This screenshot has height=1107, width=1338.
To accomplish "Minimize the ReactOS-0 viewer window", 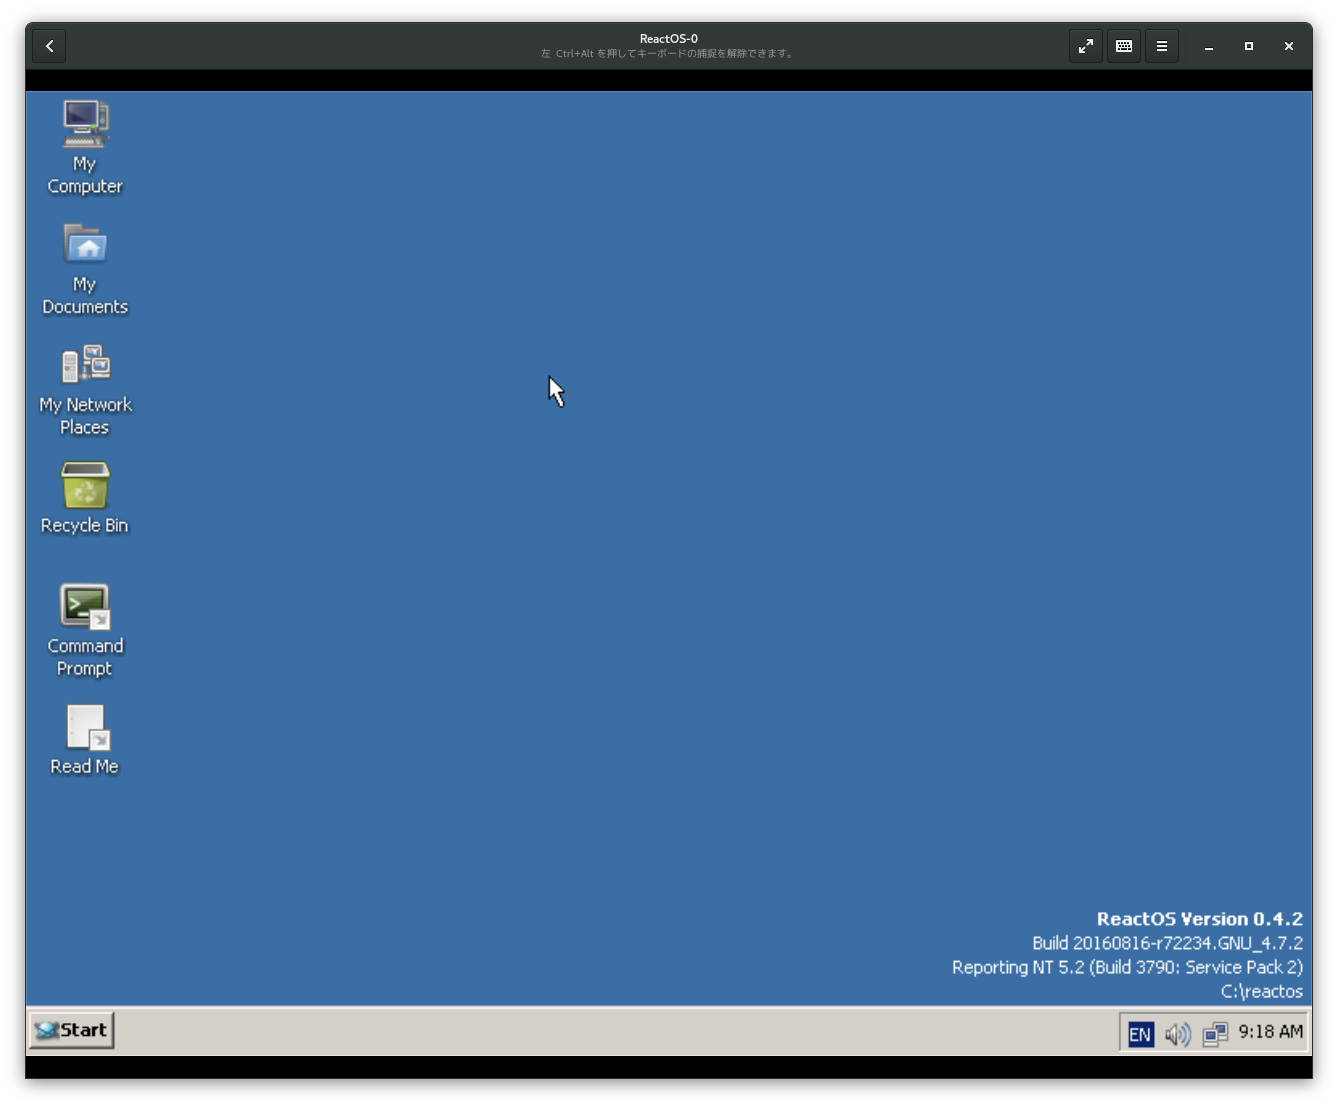I will [1209, 46].
